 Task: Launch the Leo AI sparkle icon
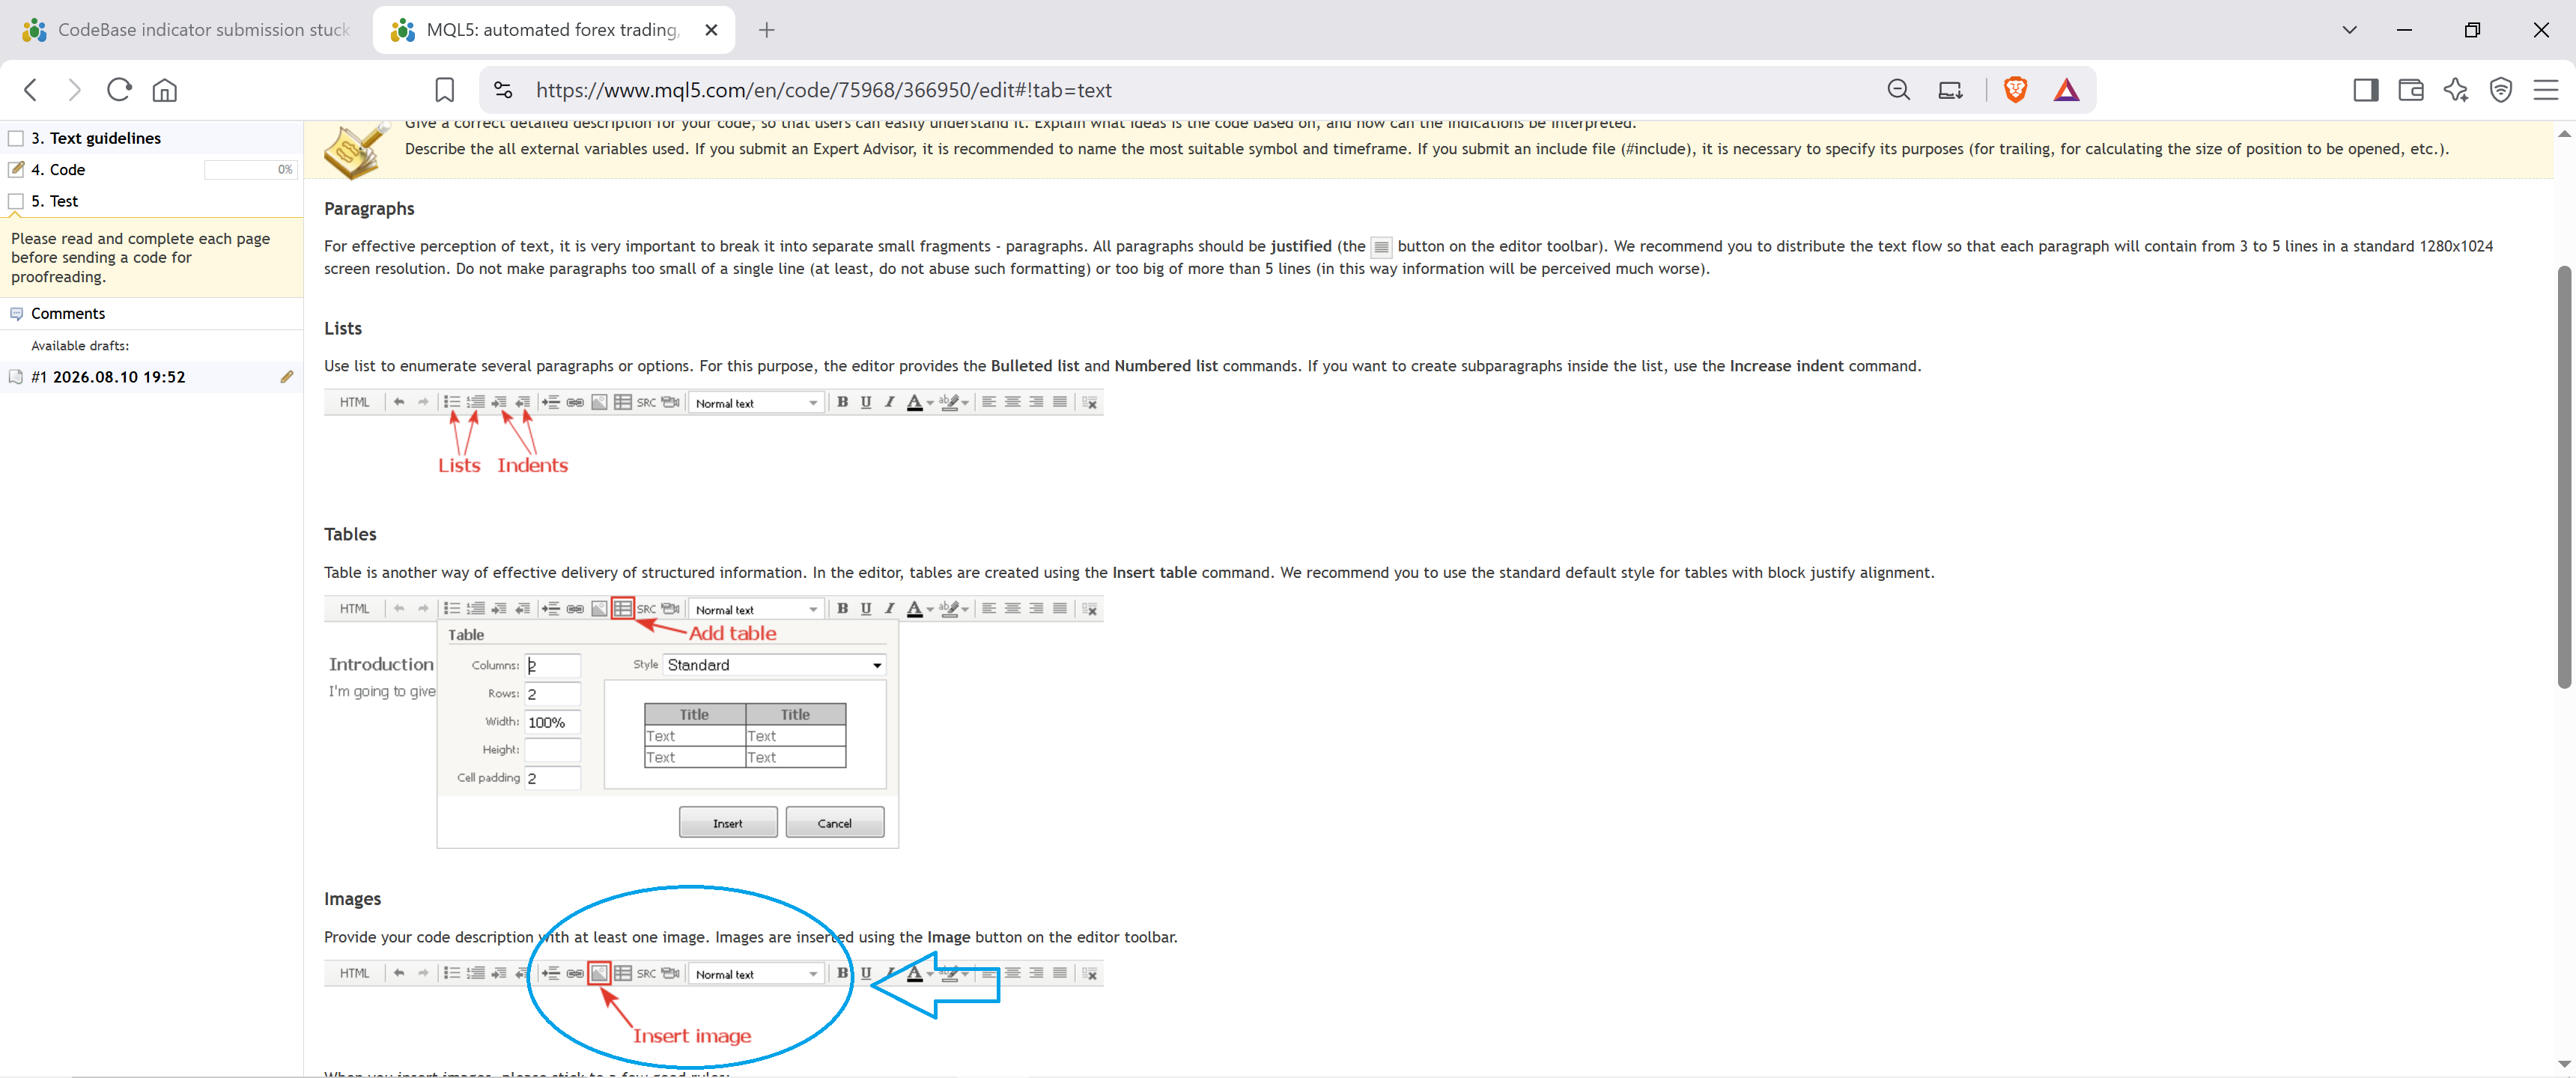click(x=2456, y=90)
